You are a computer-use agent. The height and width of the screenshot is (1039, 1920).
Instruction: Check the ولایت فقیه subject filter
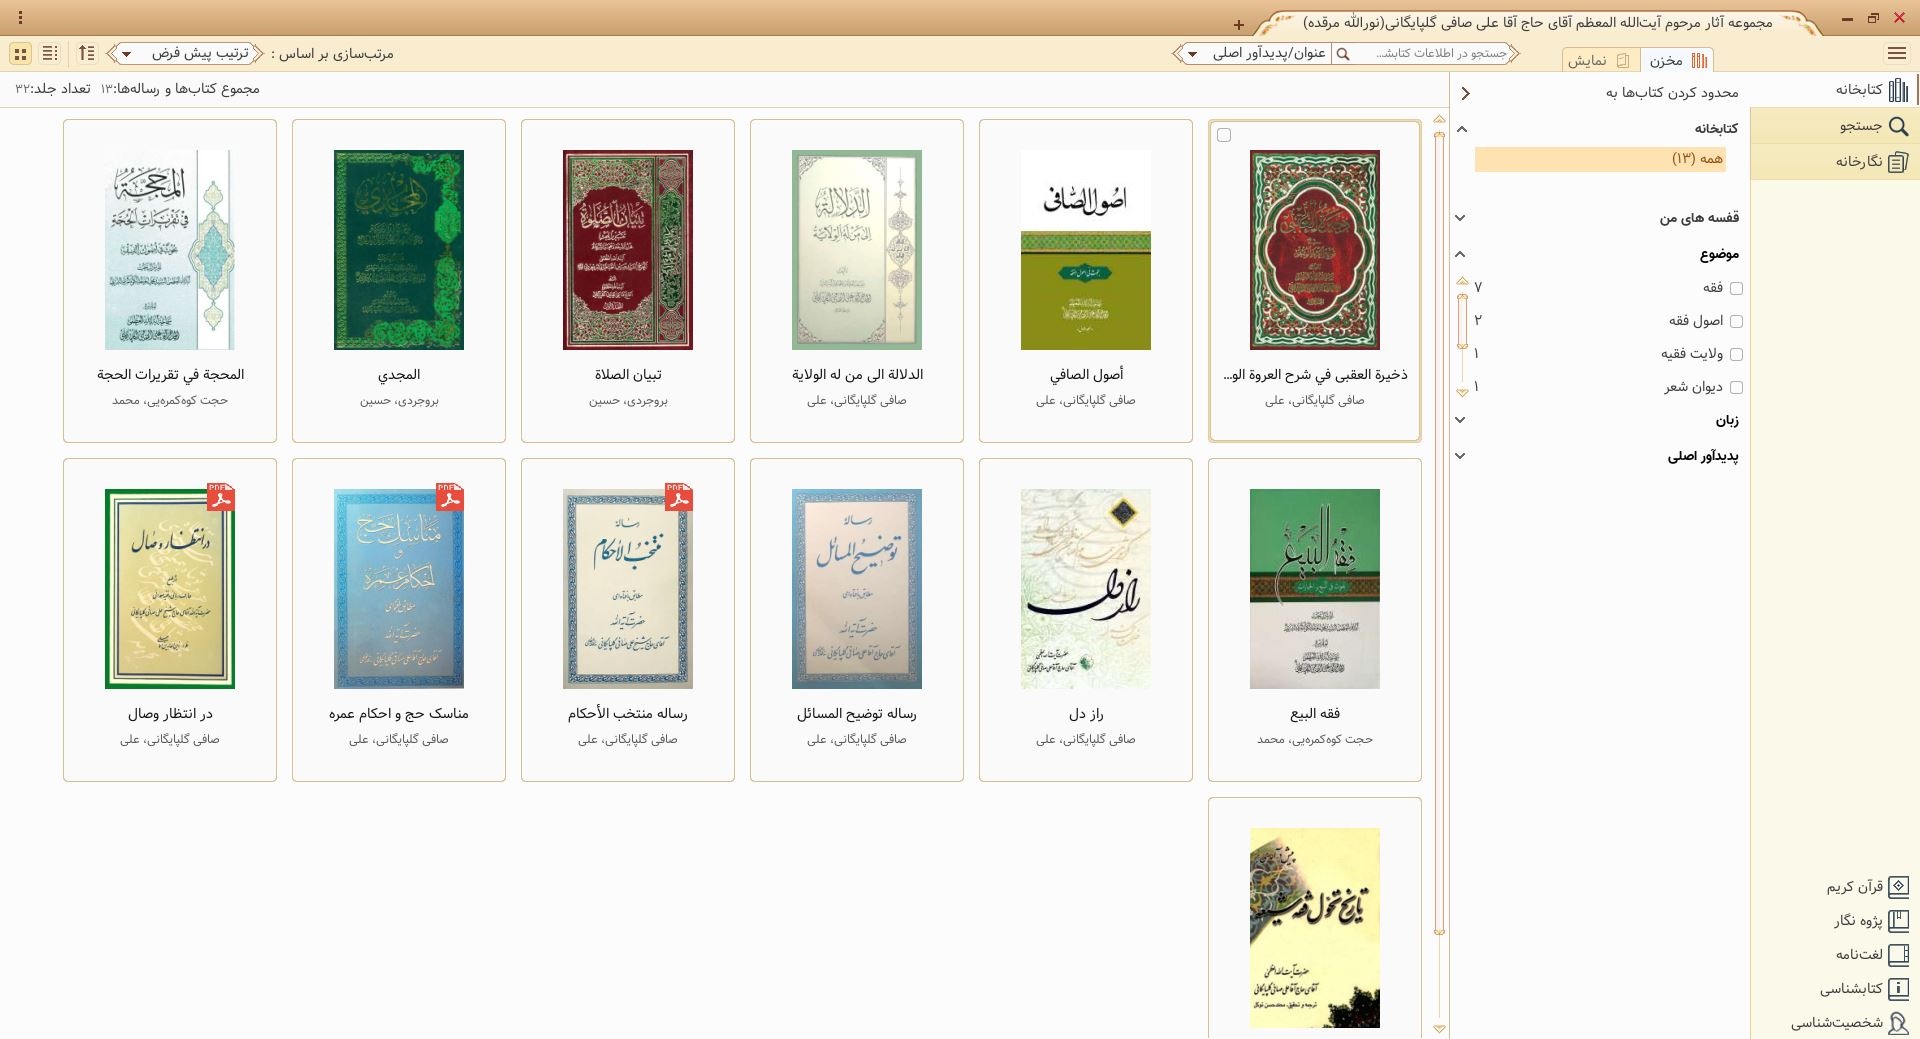point(1736,354)
